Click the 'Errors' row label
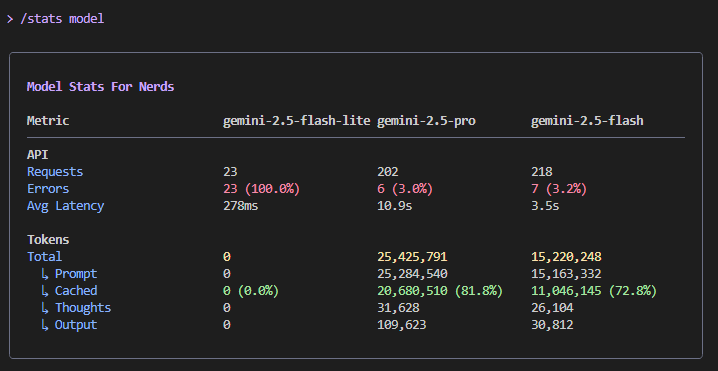718x371 pixels. pyautogui.click(x=48, y=189)
